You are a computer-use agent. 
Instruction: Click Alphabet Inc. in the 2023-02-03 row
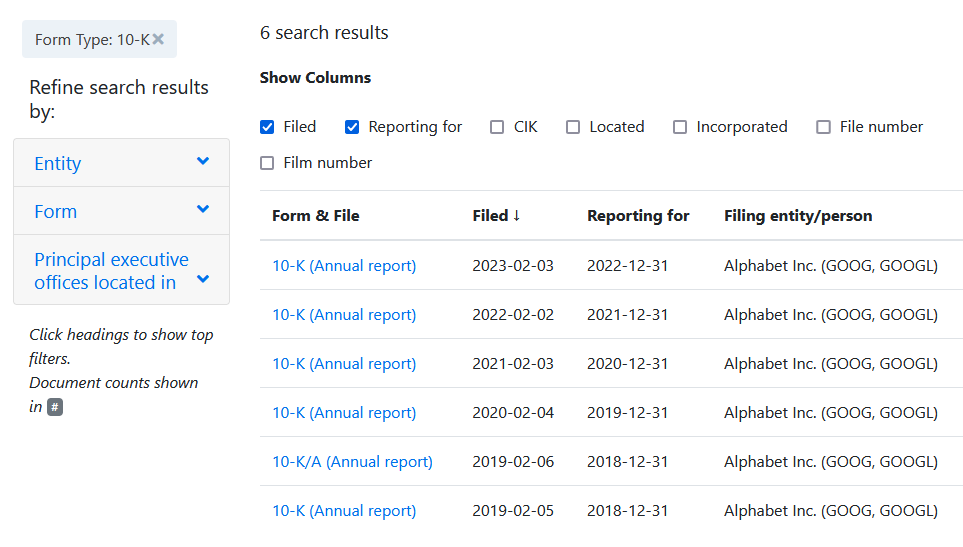(831, 266)
